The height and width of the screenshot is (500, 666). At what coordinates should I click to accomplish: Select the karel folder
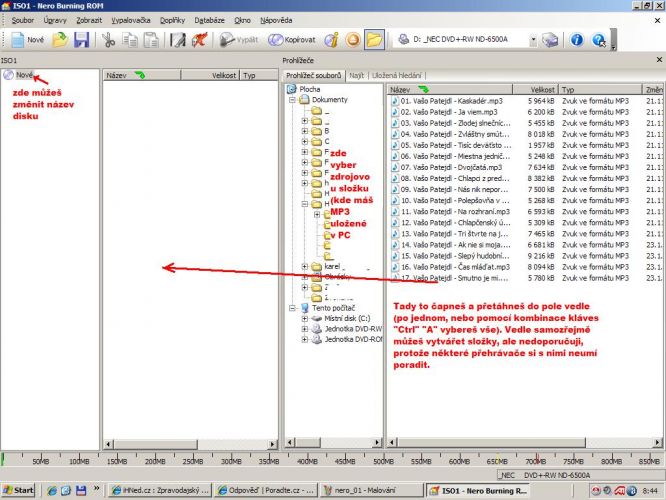click(x=332, y=266)
